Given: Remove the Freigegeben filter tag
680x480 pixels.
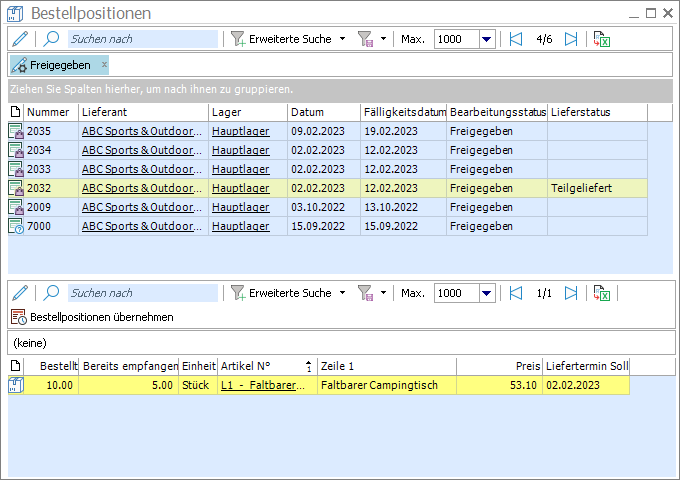Looking at the screenshot, I should click(x=105, y=65).
